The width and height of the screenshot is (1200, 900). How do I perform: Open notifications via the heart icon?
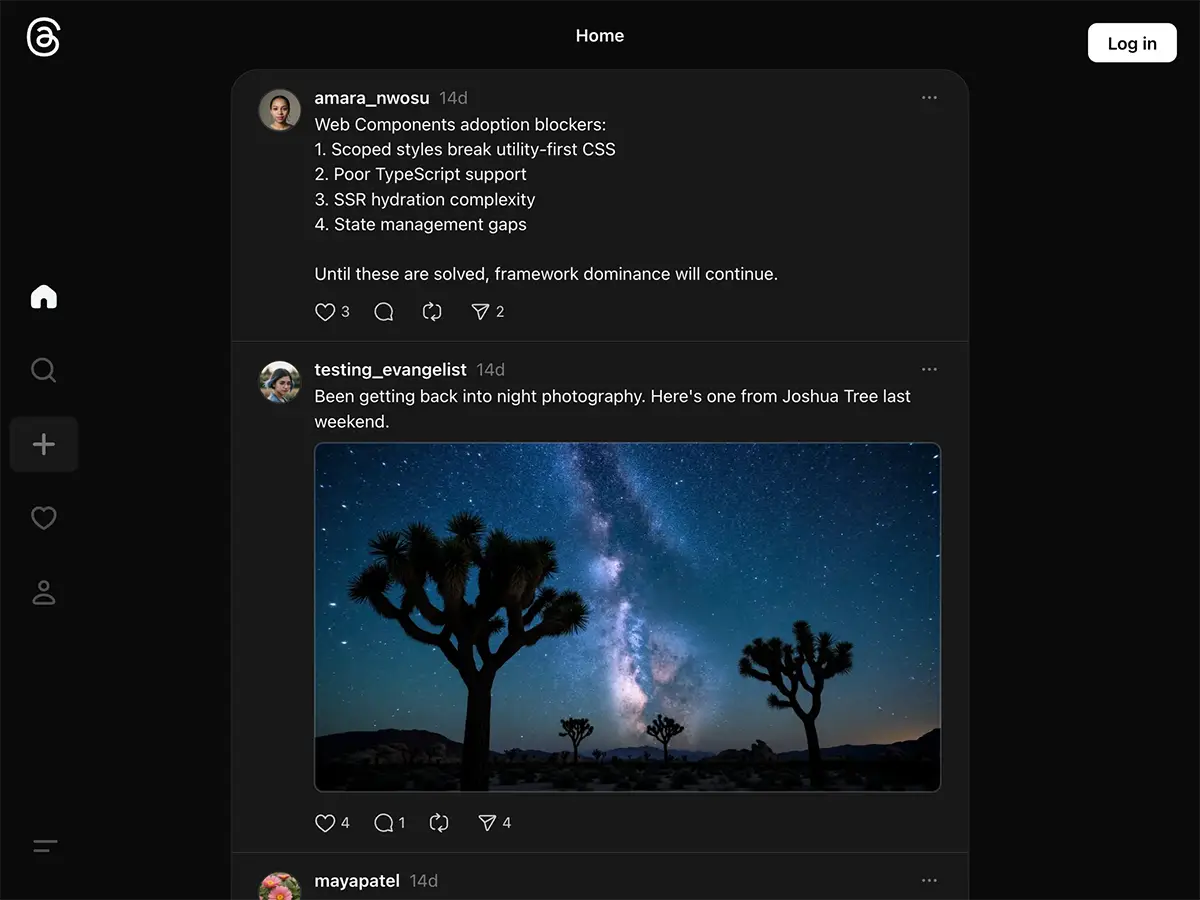43,518
